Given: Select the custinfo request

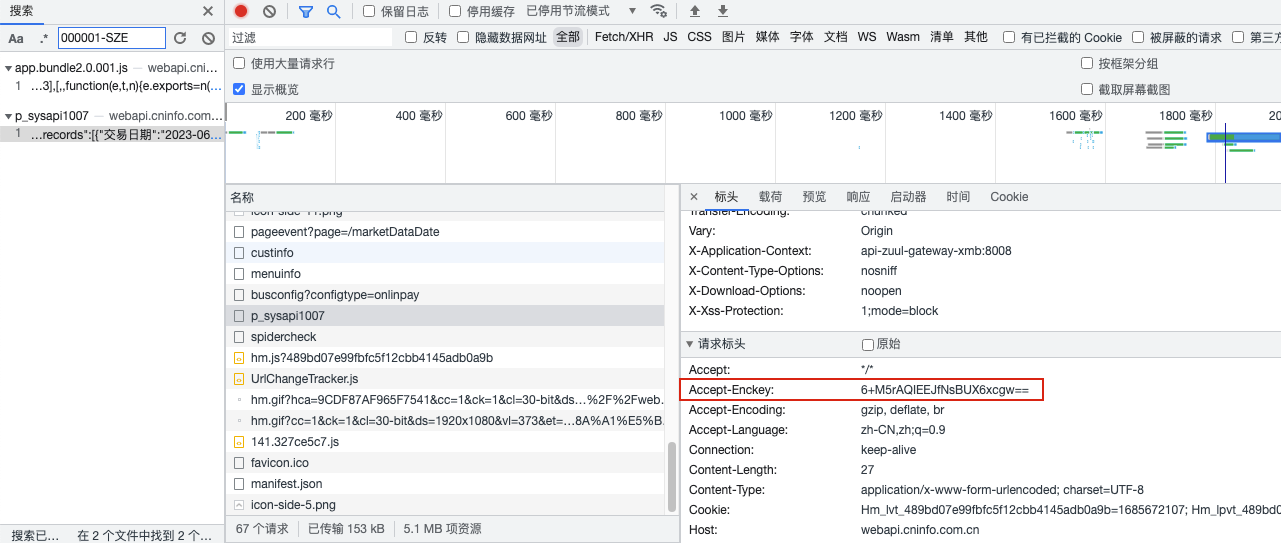Looking at the screenshot, I should point(444,253).
